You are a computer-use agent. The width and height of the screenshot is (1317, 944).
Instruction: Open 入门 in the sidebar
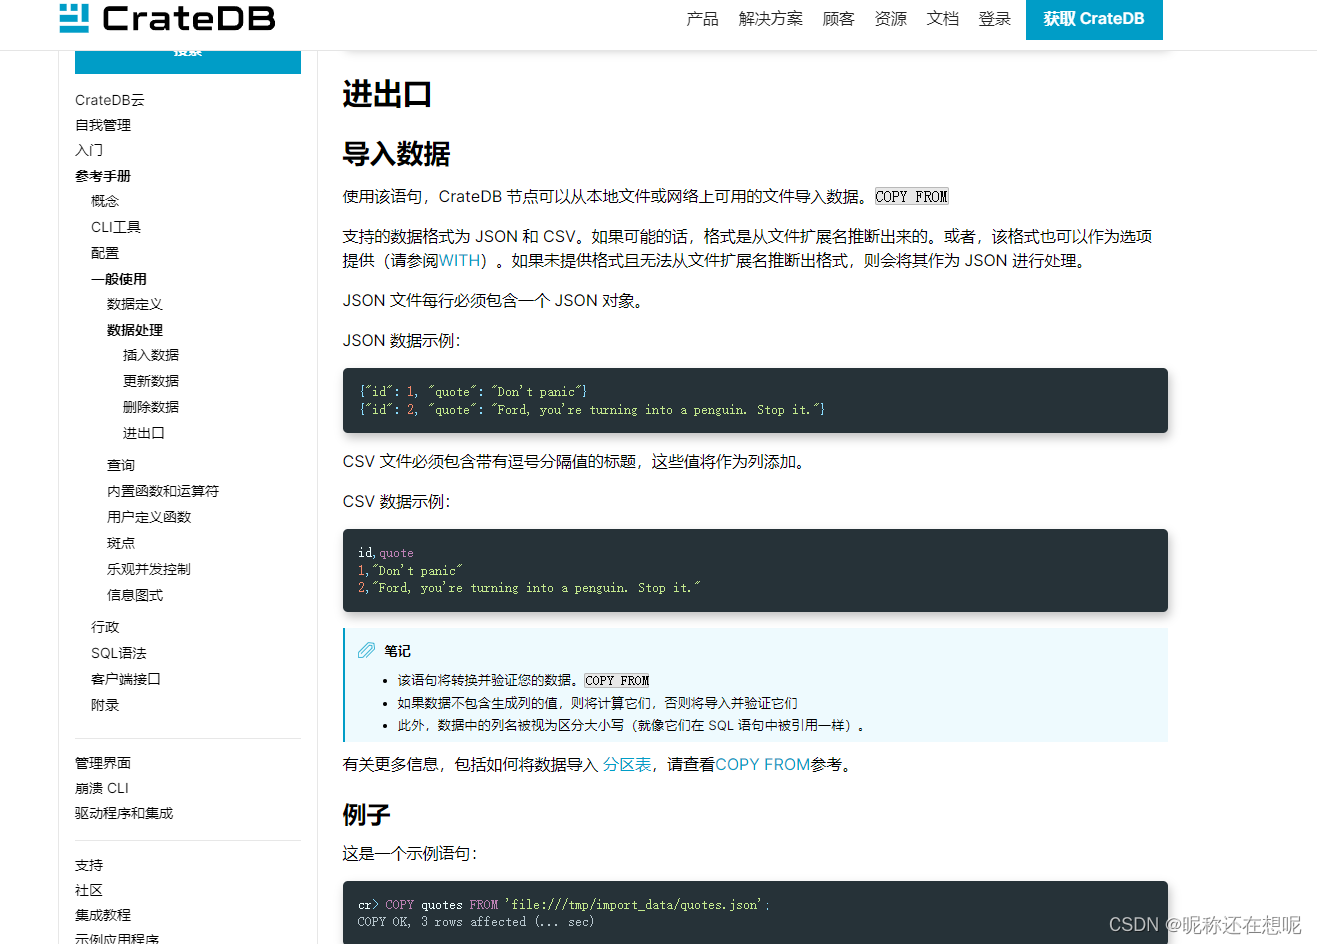tap(89, 150)
